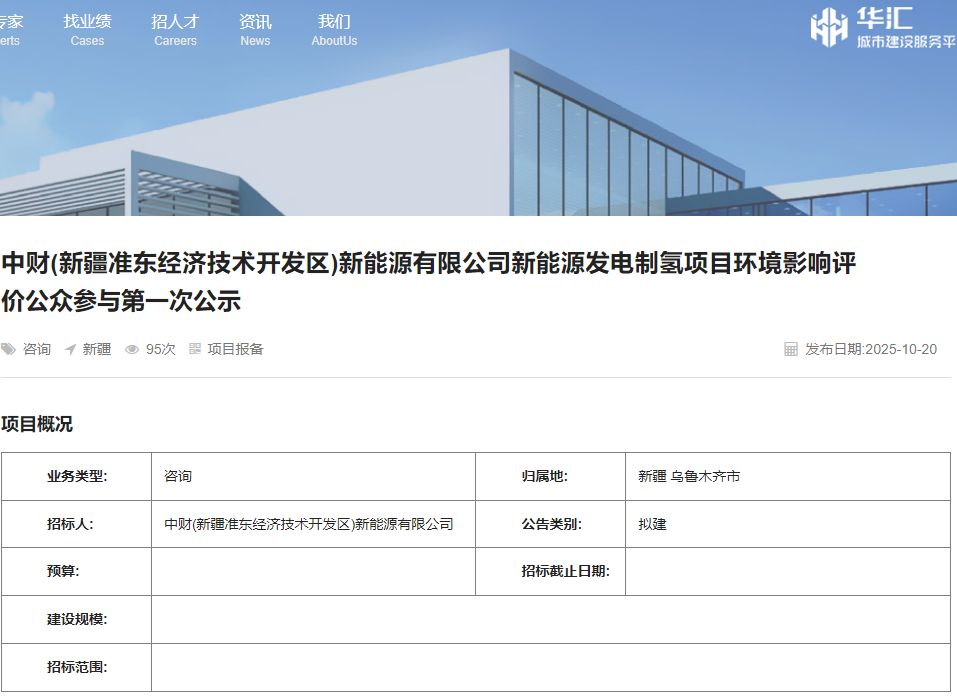Click the eye icon showing view count
The width and height of the screenshot is (957, 697).
pyautogui.click(x=131, y=349)
